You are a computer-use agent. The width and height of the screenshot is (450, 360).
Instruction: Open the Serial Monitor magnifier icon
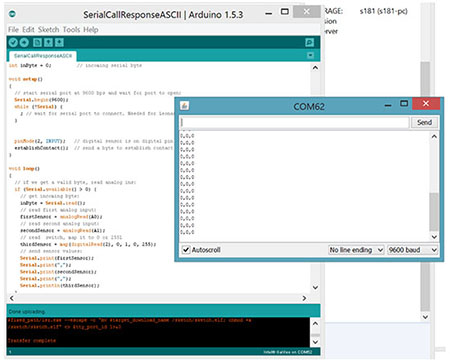coord(309,42)
